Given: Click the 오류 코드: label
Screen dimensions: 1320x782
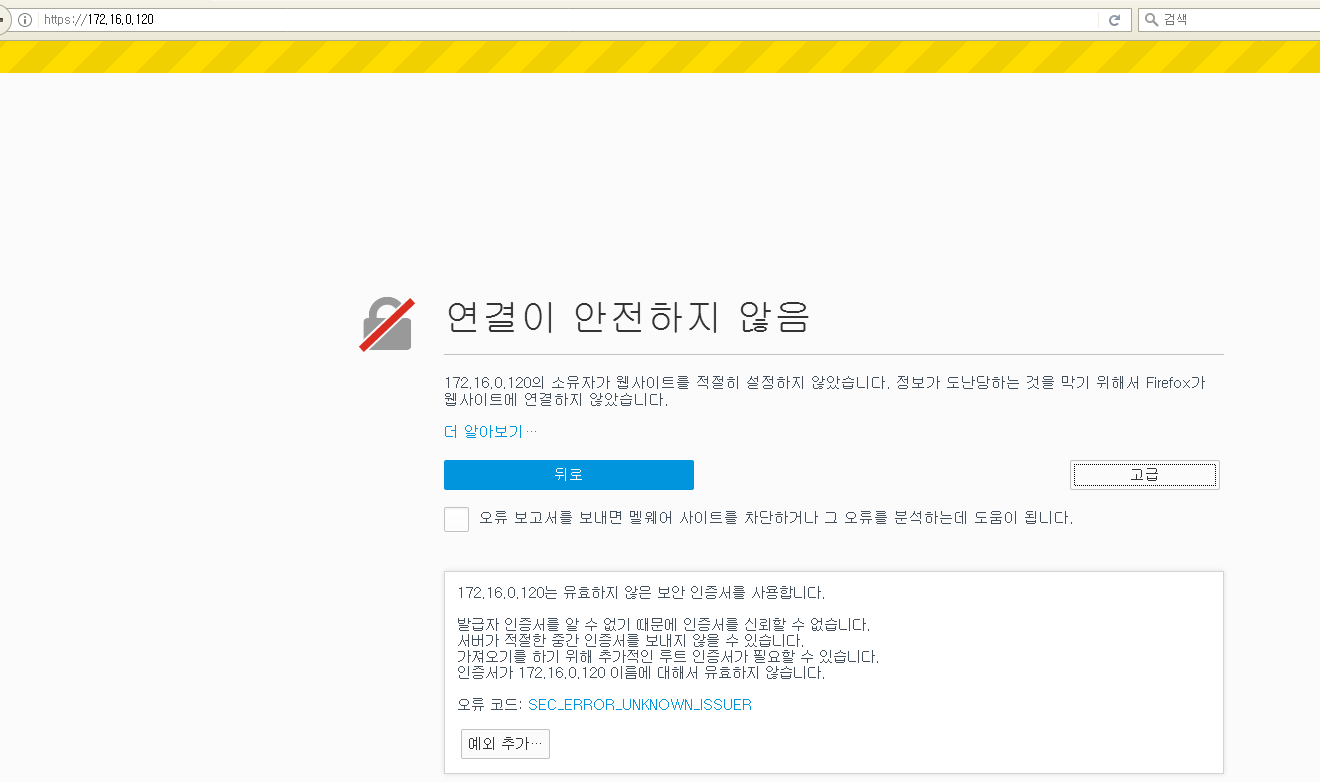Looking at the screenshot, I should click(489, 705).
